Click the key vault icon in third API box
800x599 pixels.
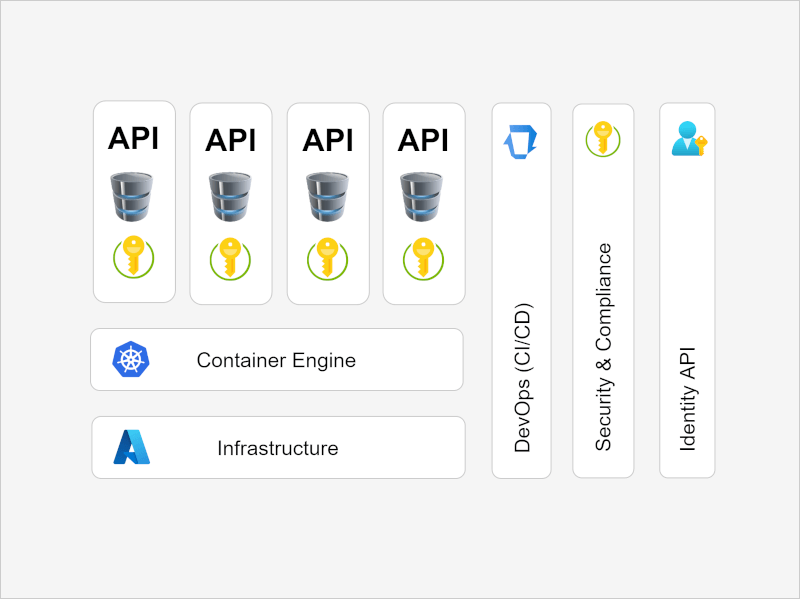click(x=327, y=258)
